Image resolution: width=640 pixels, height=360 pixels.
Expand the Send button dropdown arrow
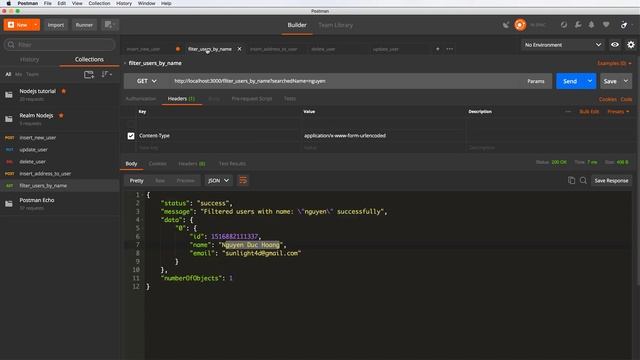pos(590,81)
